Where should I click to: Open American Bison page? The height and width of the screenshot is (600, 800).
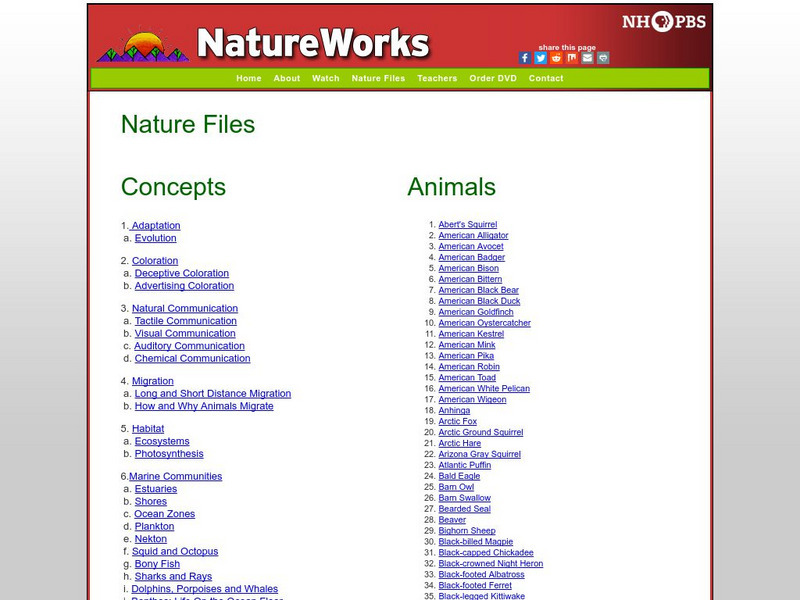[x=469, y=268]
